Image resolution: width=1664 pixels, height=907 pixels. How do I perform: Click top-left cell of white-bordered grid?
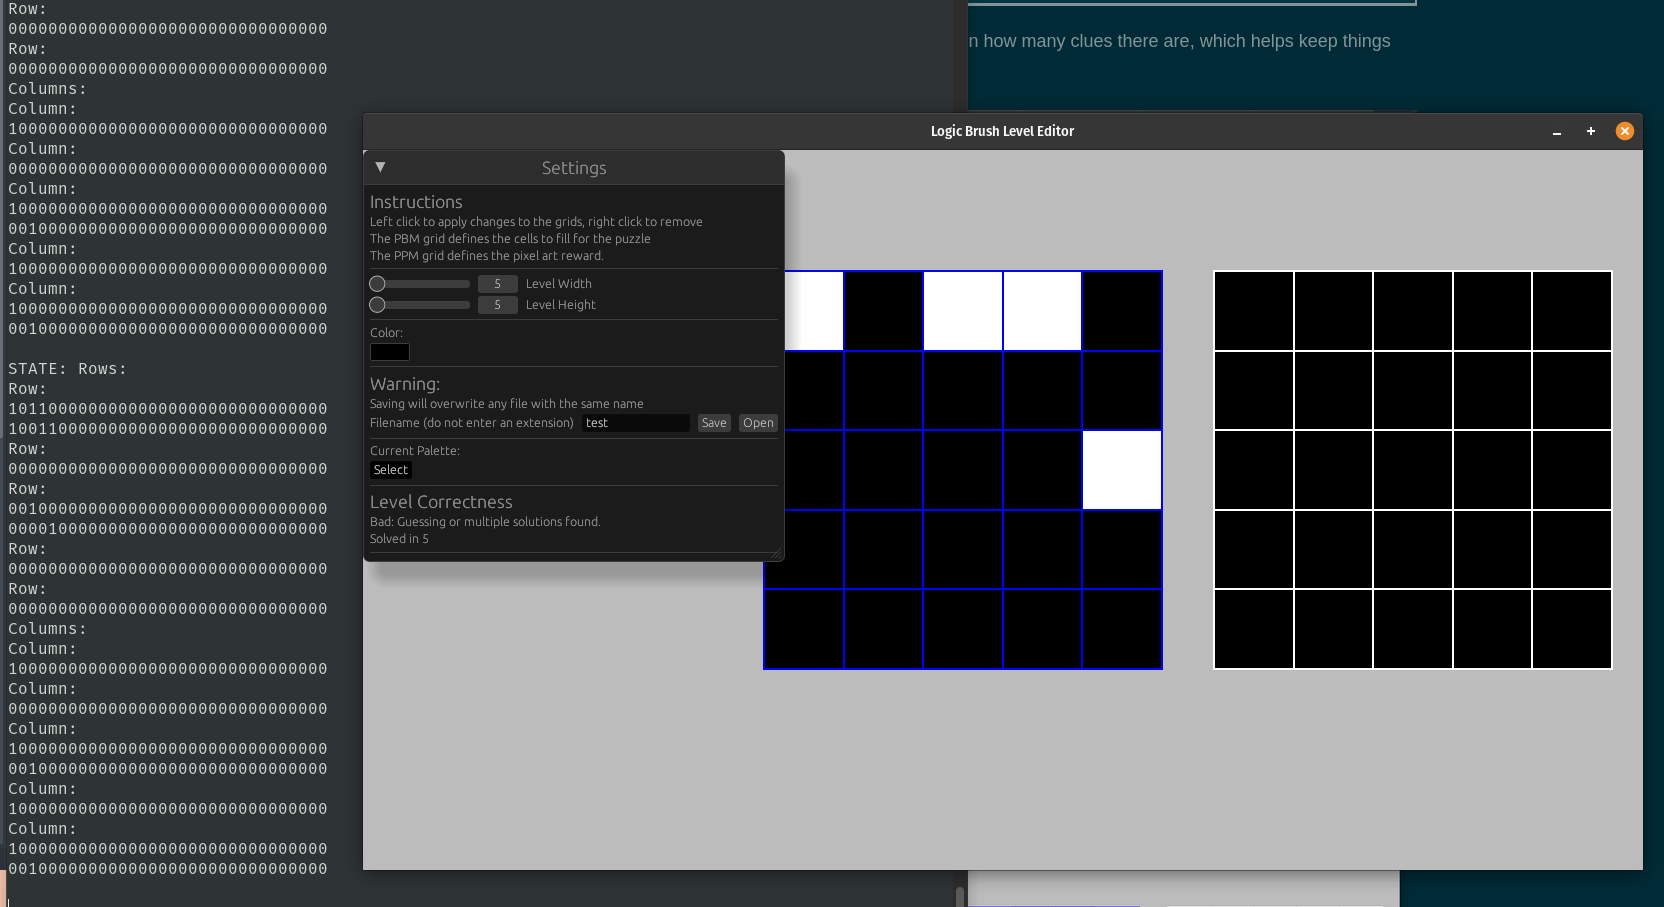point(1254,311)
